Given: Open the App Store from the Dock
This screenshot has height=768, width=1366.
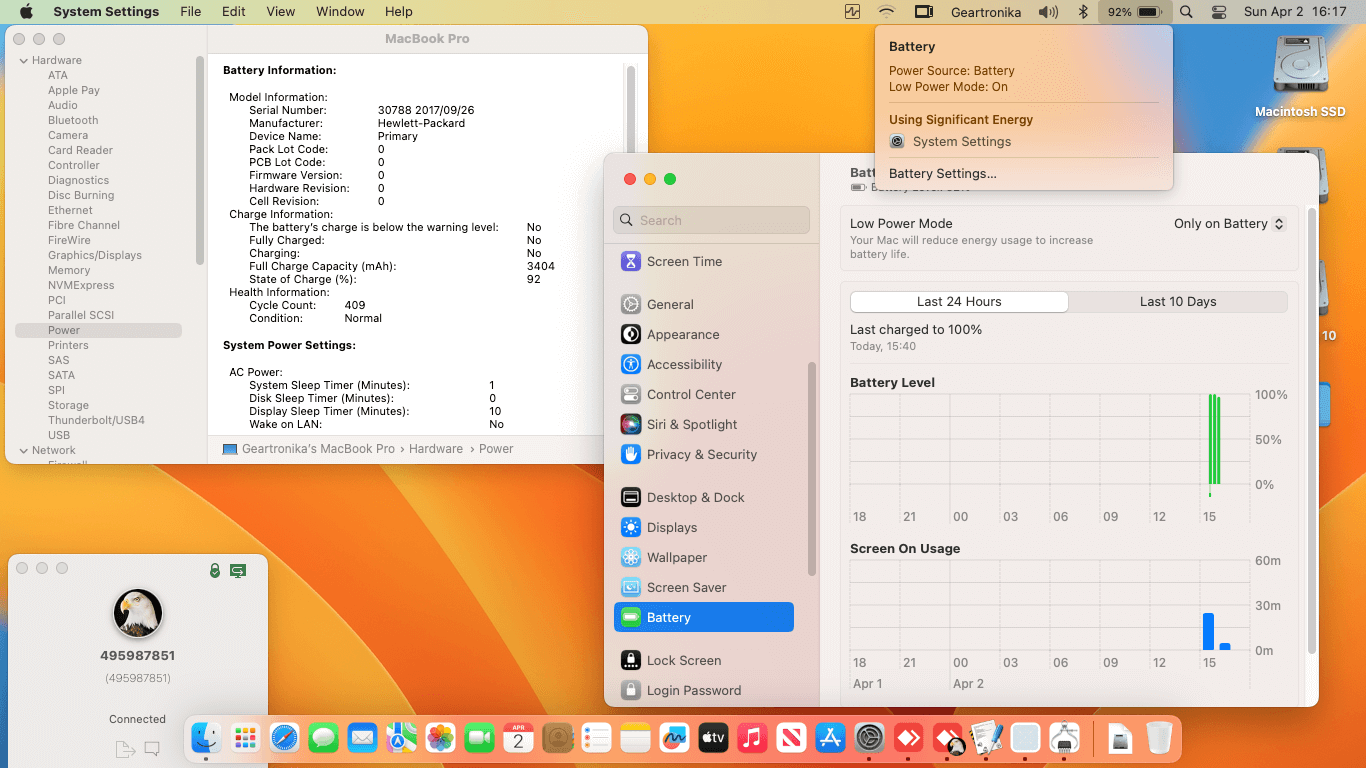Looking at the screenshot, I should click(830, 739).
